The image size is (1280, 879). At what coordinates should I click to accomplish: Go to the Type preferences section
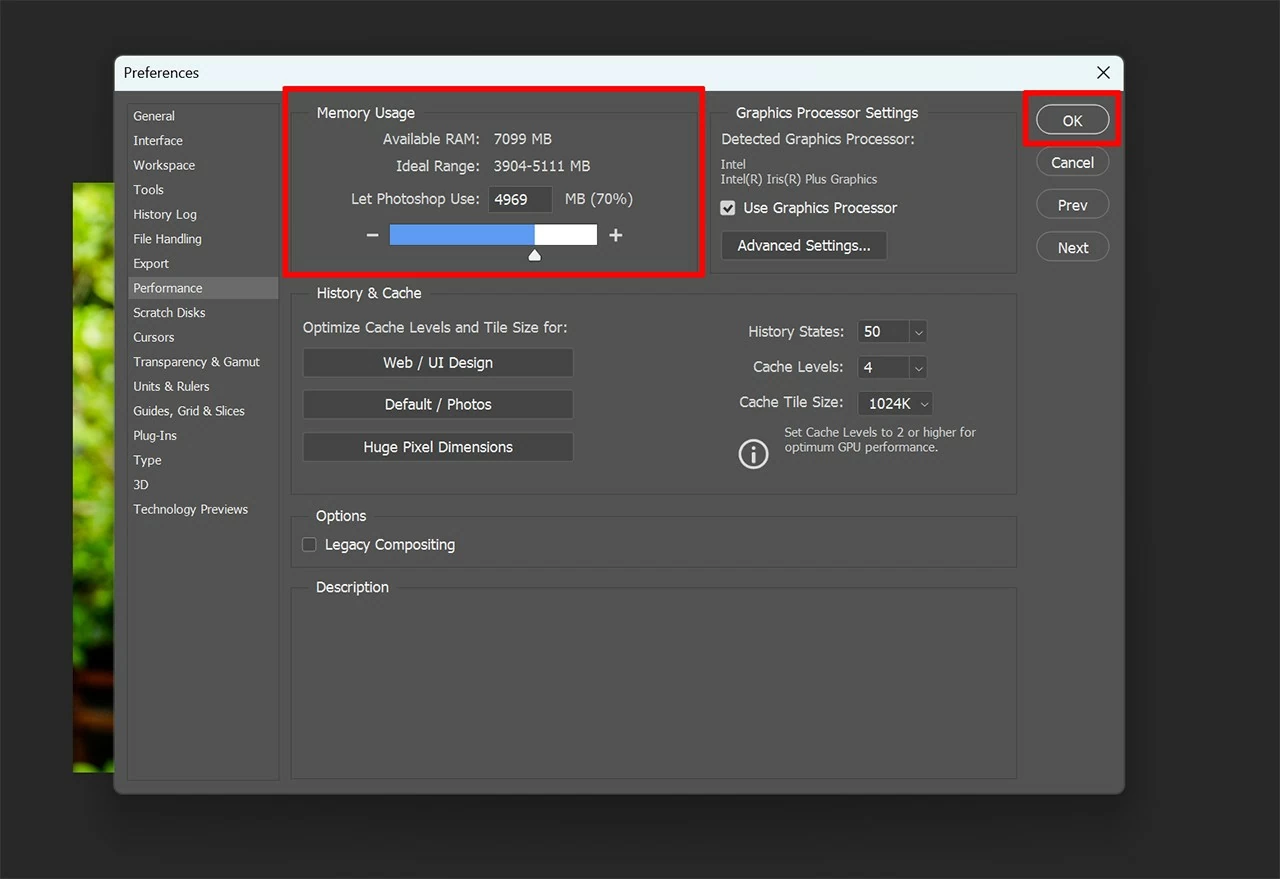coord(147,460)
